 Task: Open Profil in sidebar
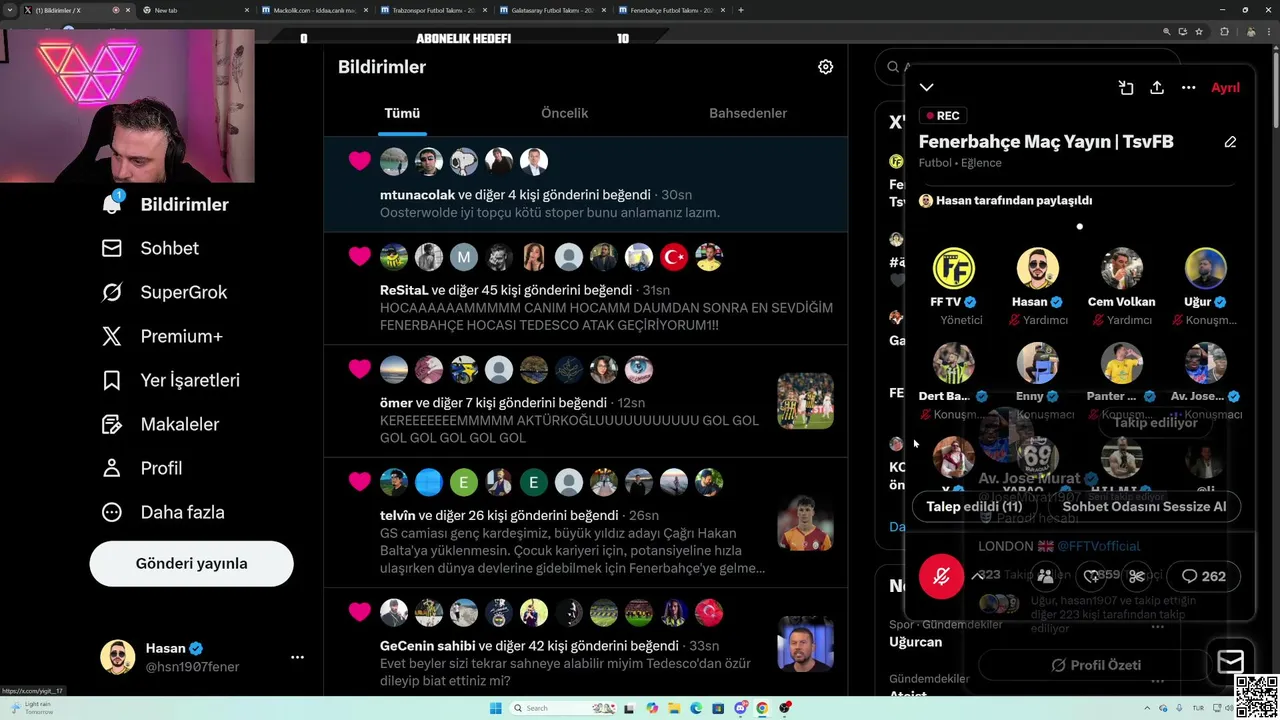142,468
